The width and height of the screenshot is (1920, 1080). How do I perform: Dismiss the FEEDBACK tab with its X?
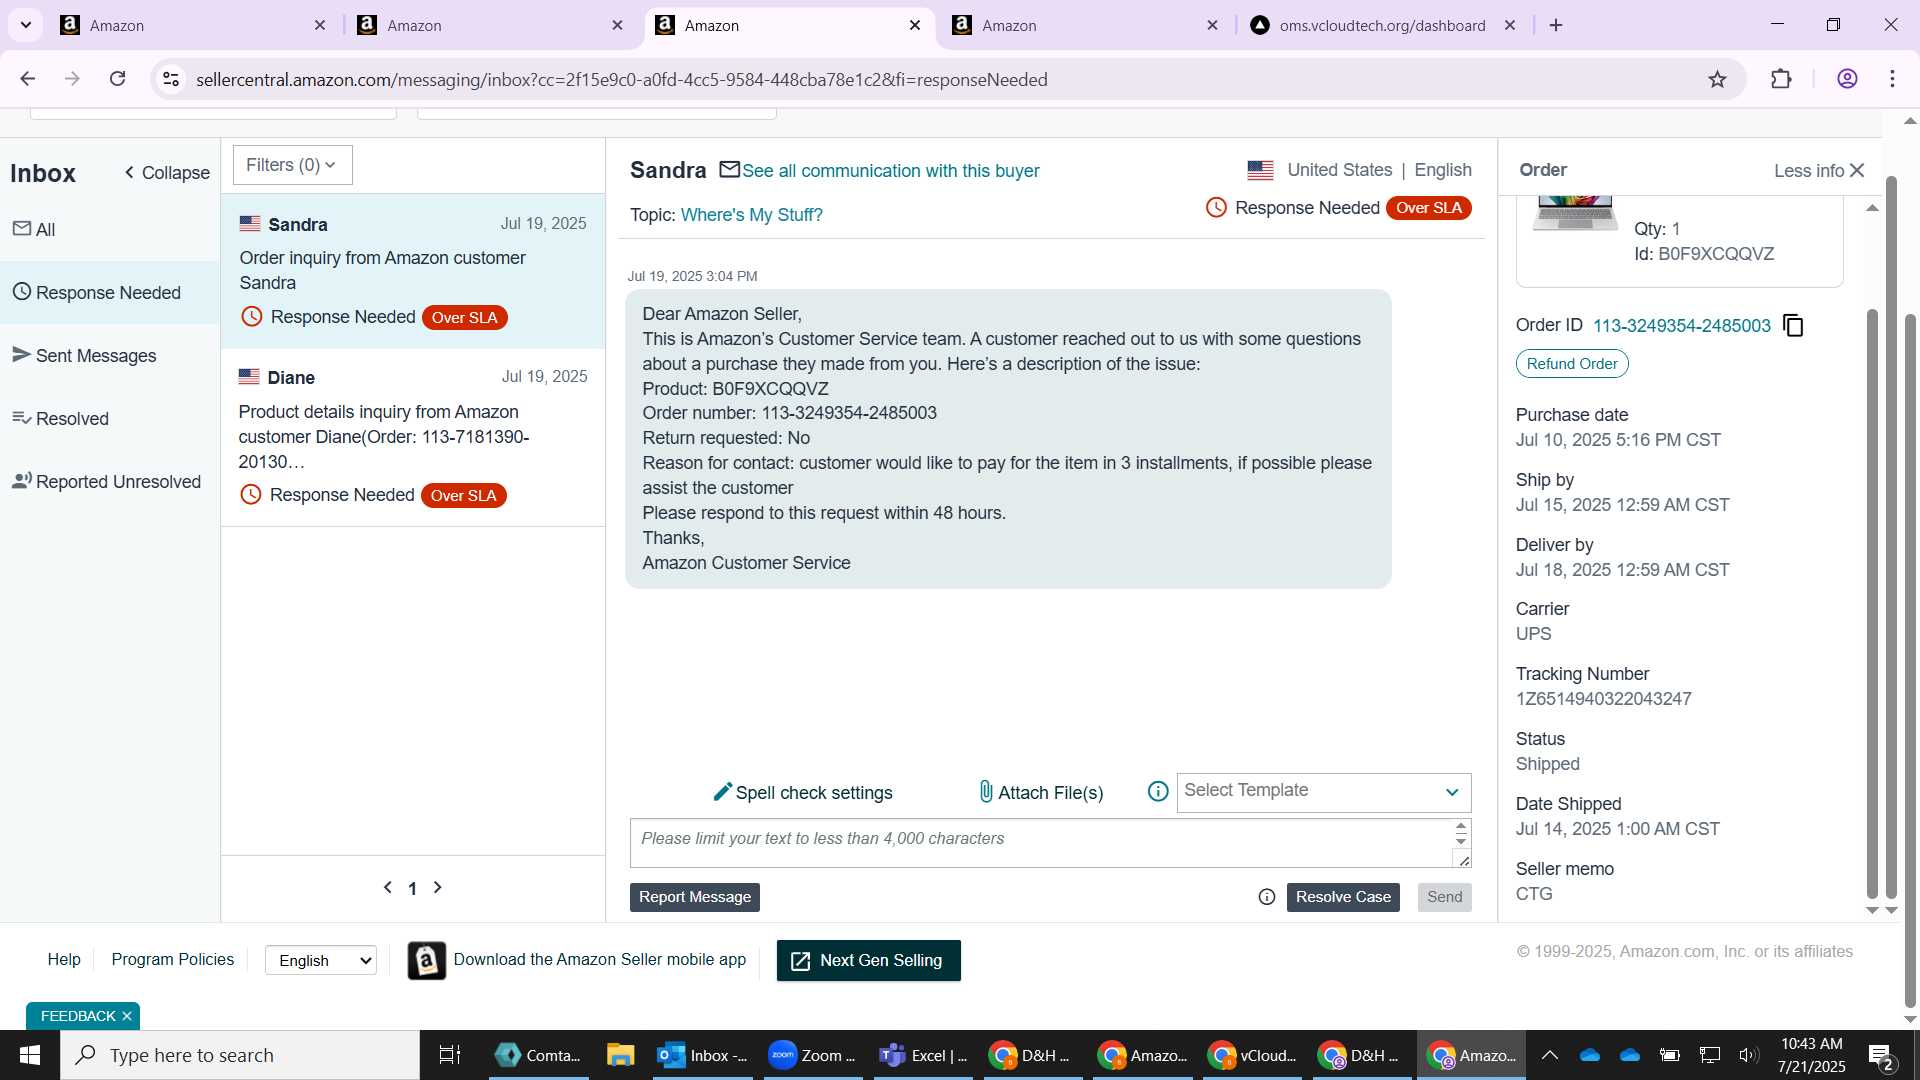127,1016
